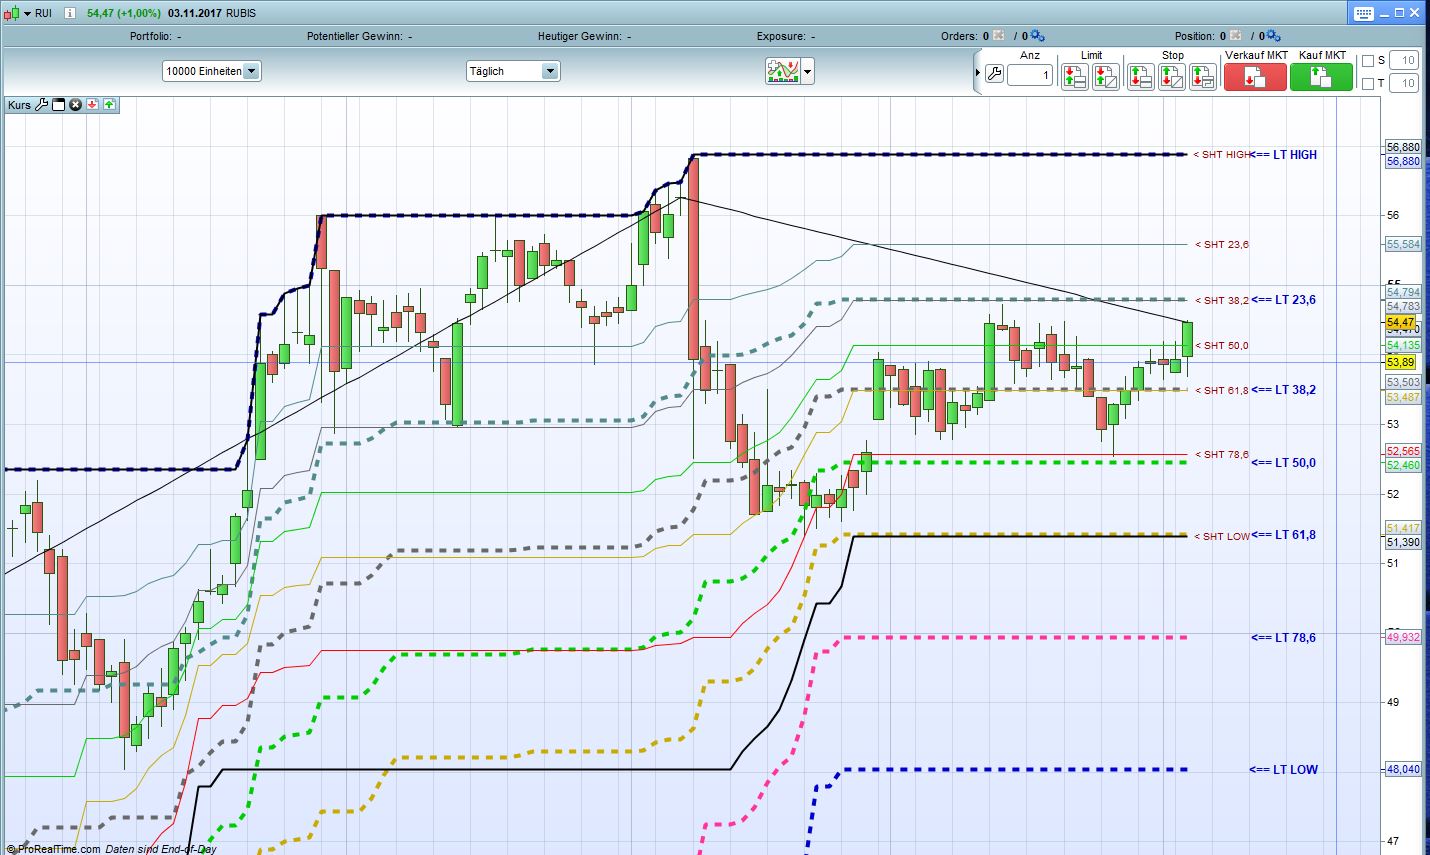Click the Exposure label
1430x855 pixels.
pyautogui.click(x=781, y=36)
